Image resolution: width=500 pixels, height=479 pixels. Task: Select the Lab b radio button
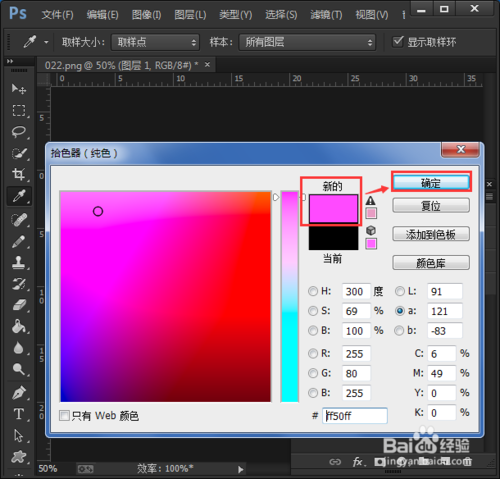coord(399,331)
